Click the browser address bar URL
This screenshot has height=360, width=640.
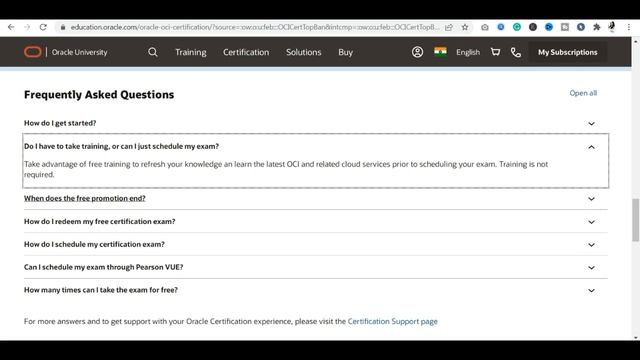[255, 27]
